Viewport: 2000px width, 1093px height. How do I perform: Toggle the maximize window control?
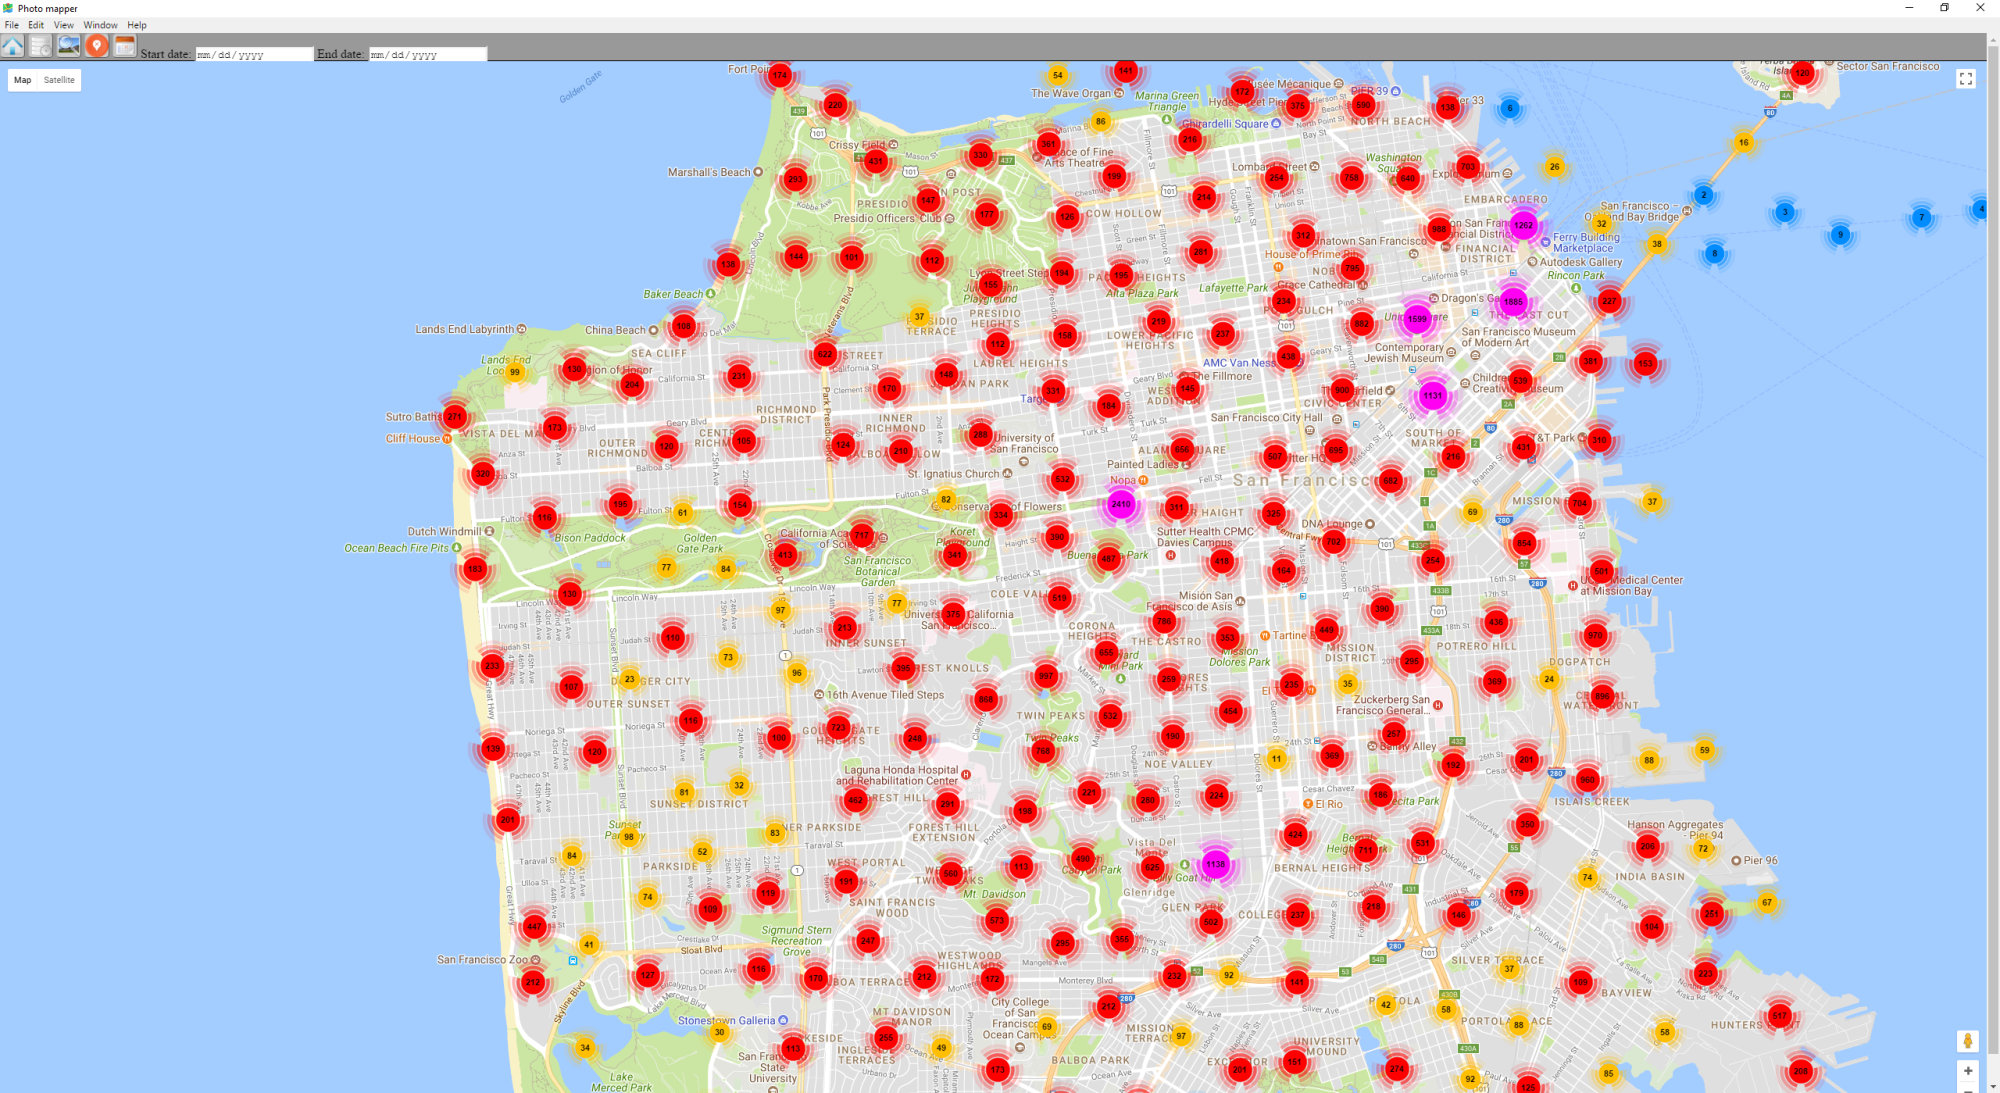pos(1943,8)
